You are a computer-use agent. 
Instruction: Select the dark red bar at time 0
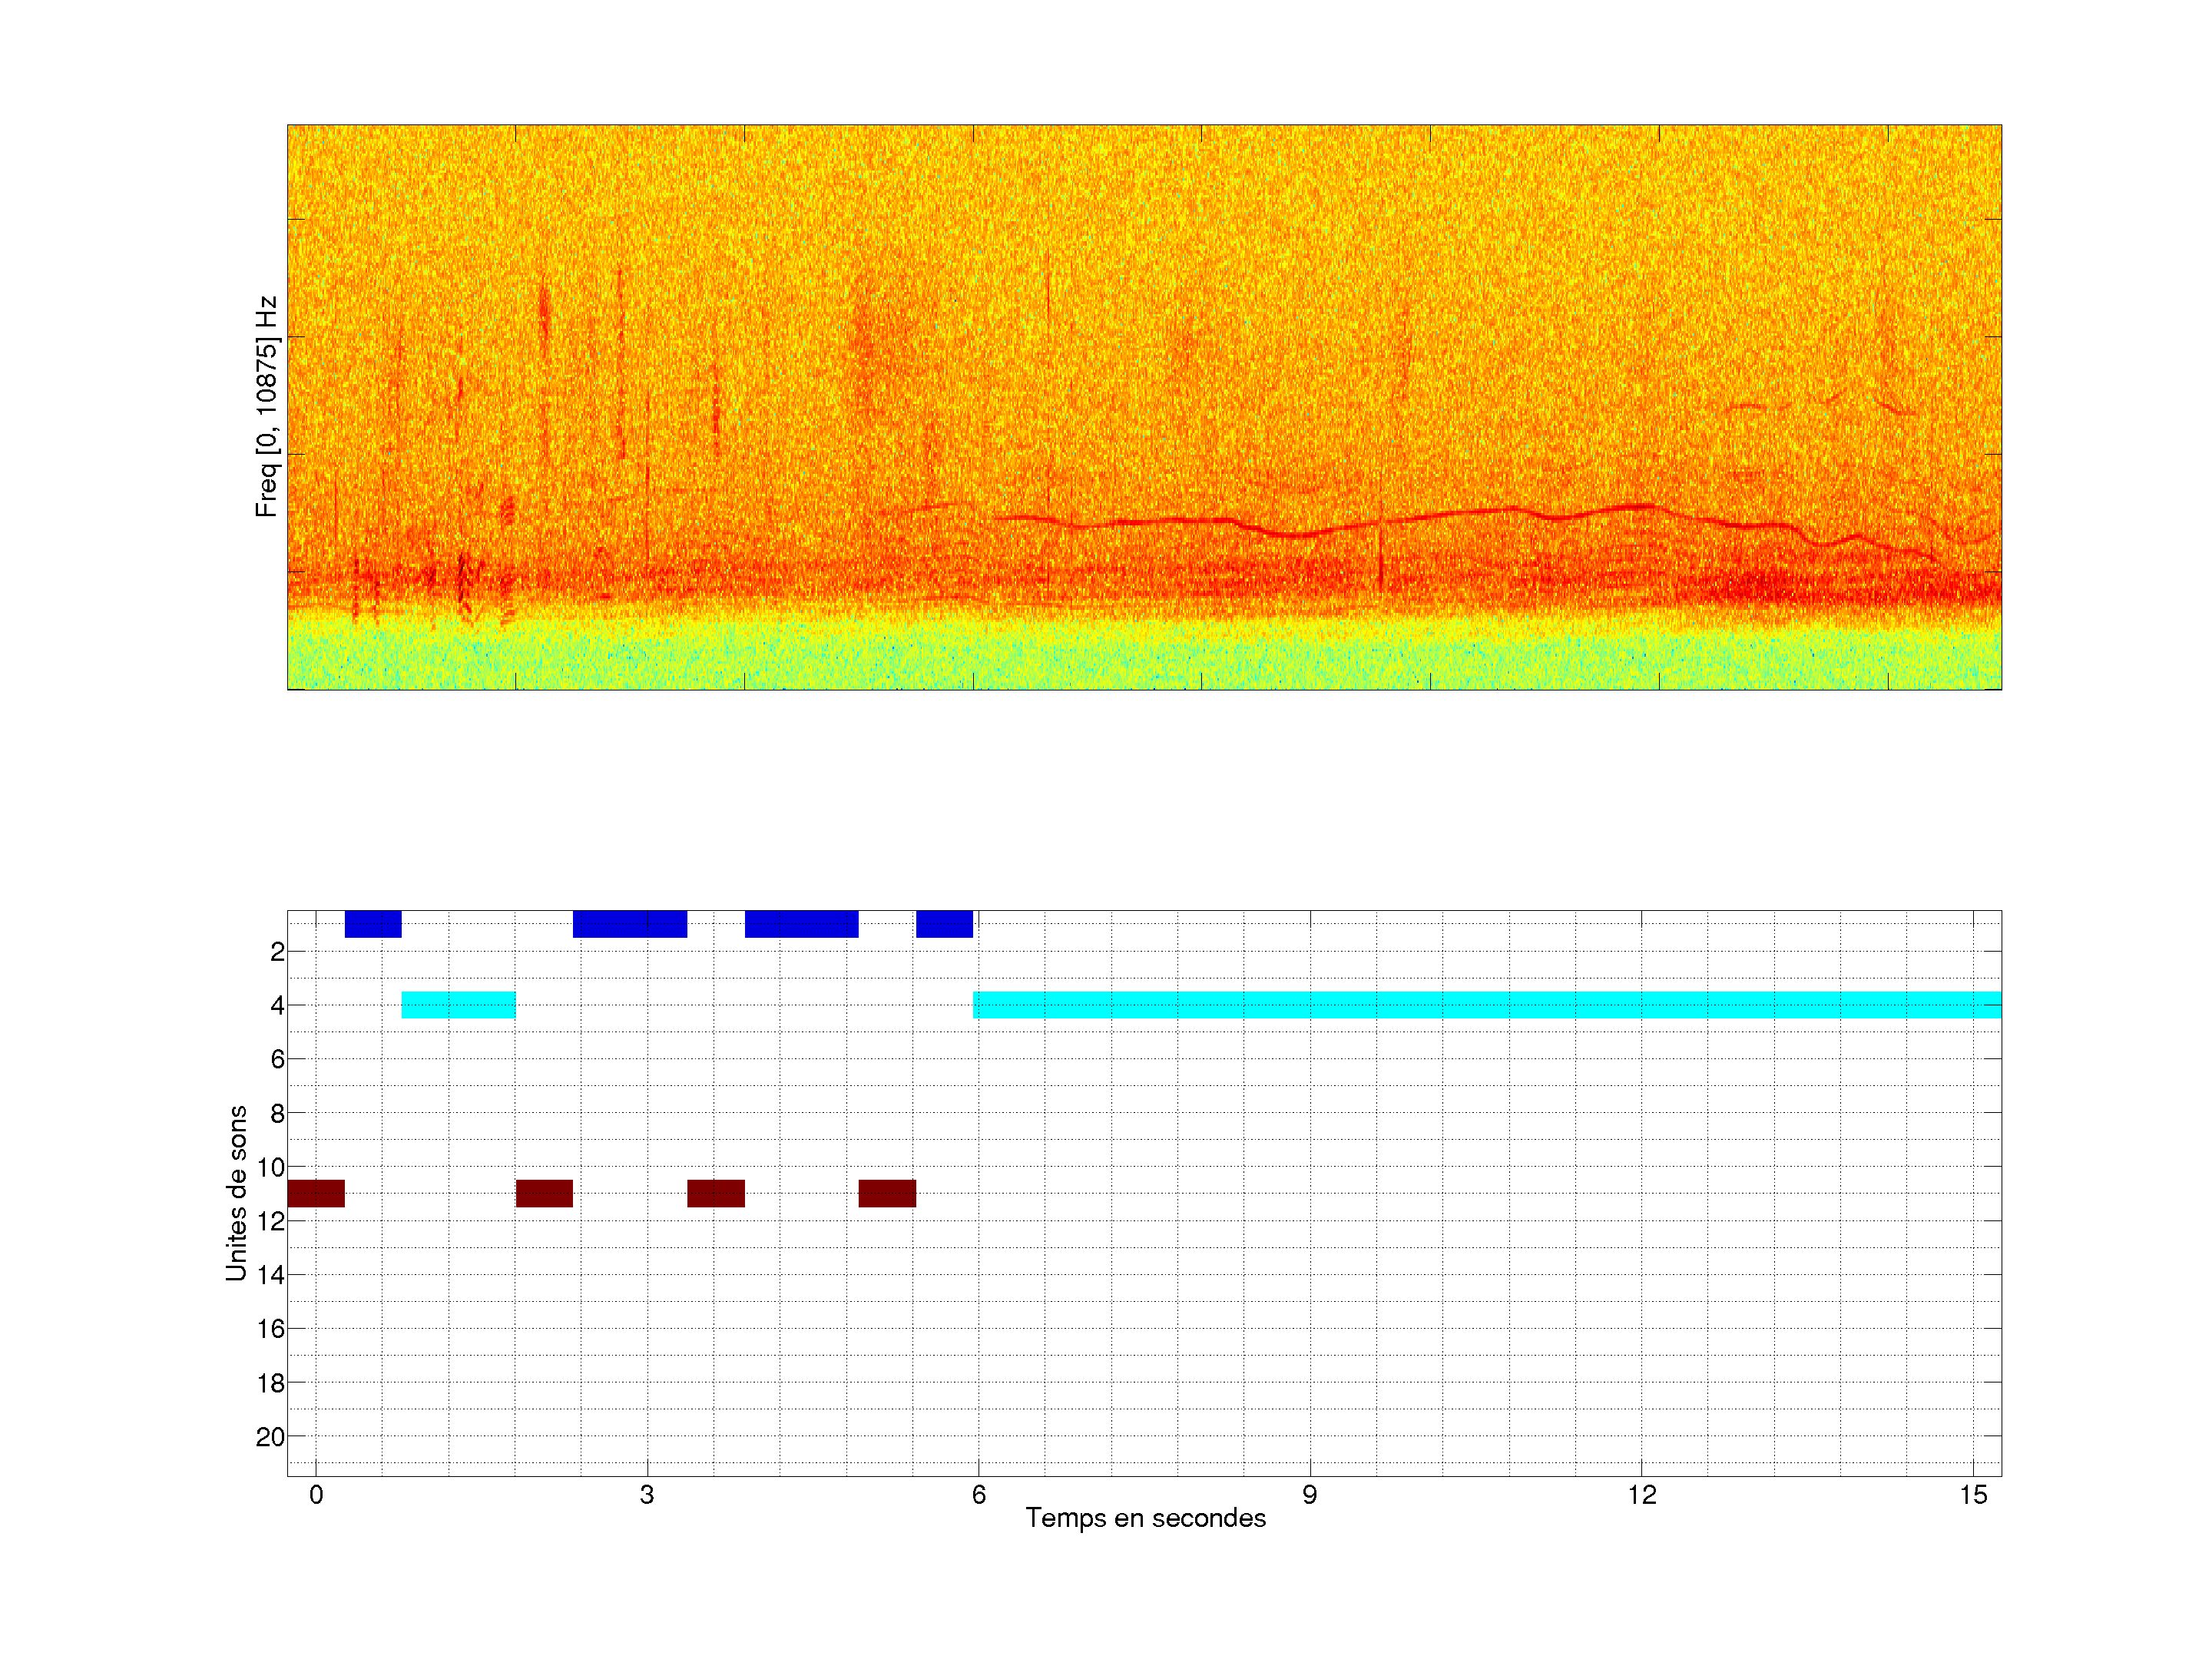pos(316,1193)
